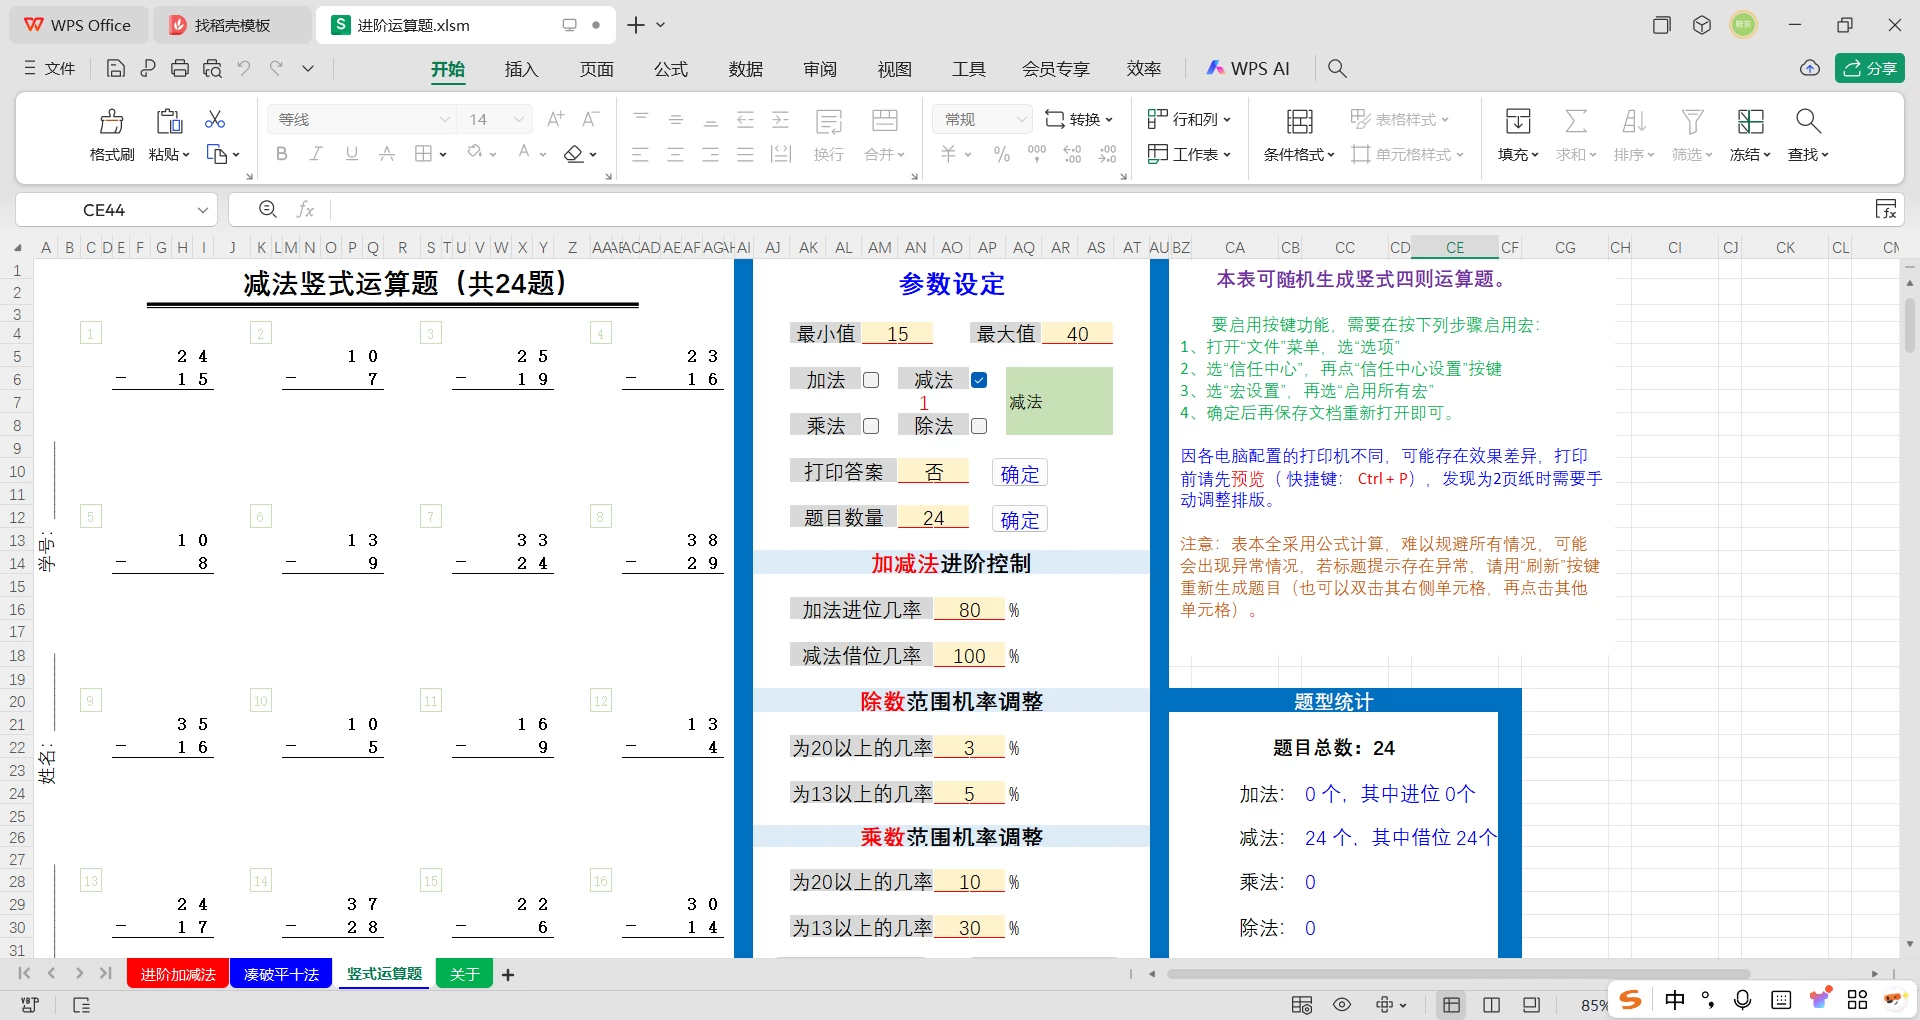Select the blue 凑破平十法 sheet tab

(x=281, y=974)
